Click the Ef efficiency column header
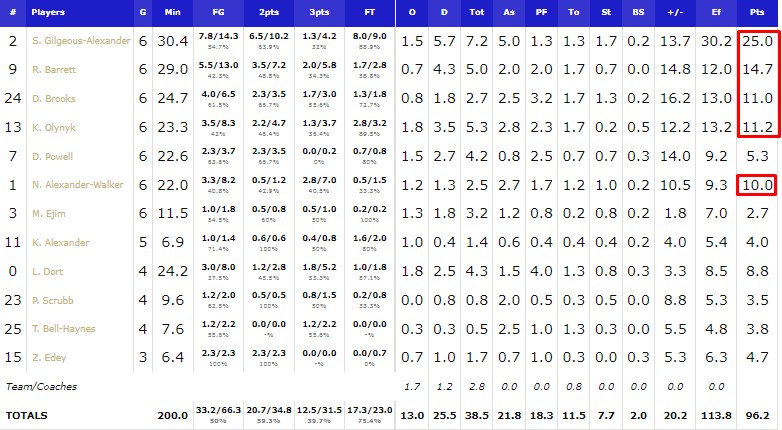The width and height of the screenshot is (782, 430). coord(716,12)
